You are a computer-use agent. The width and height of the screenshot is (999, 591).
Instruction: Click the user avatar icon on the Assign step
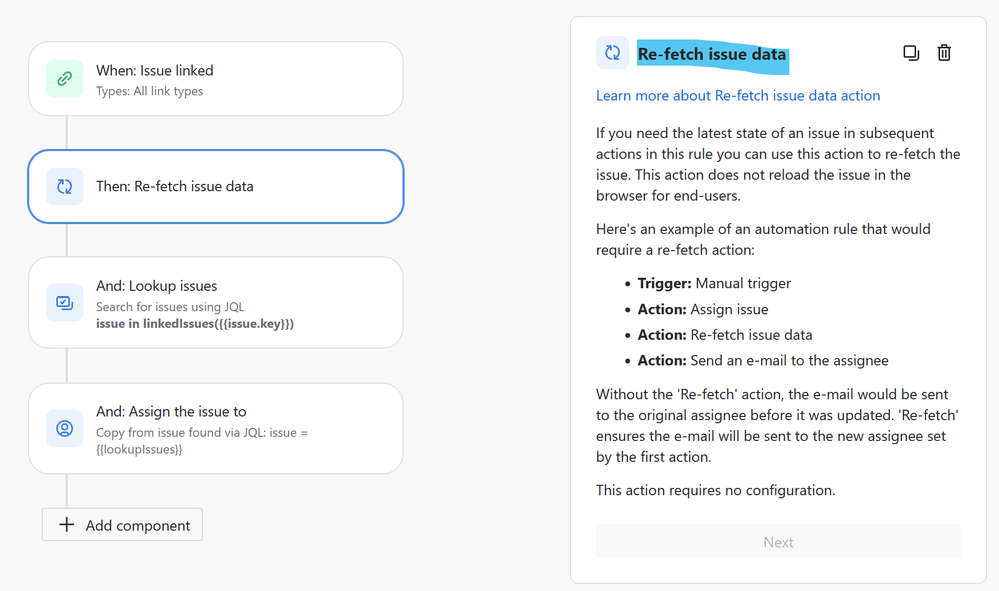[x=64, y=429]
